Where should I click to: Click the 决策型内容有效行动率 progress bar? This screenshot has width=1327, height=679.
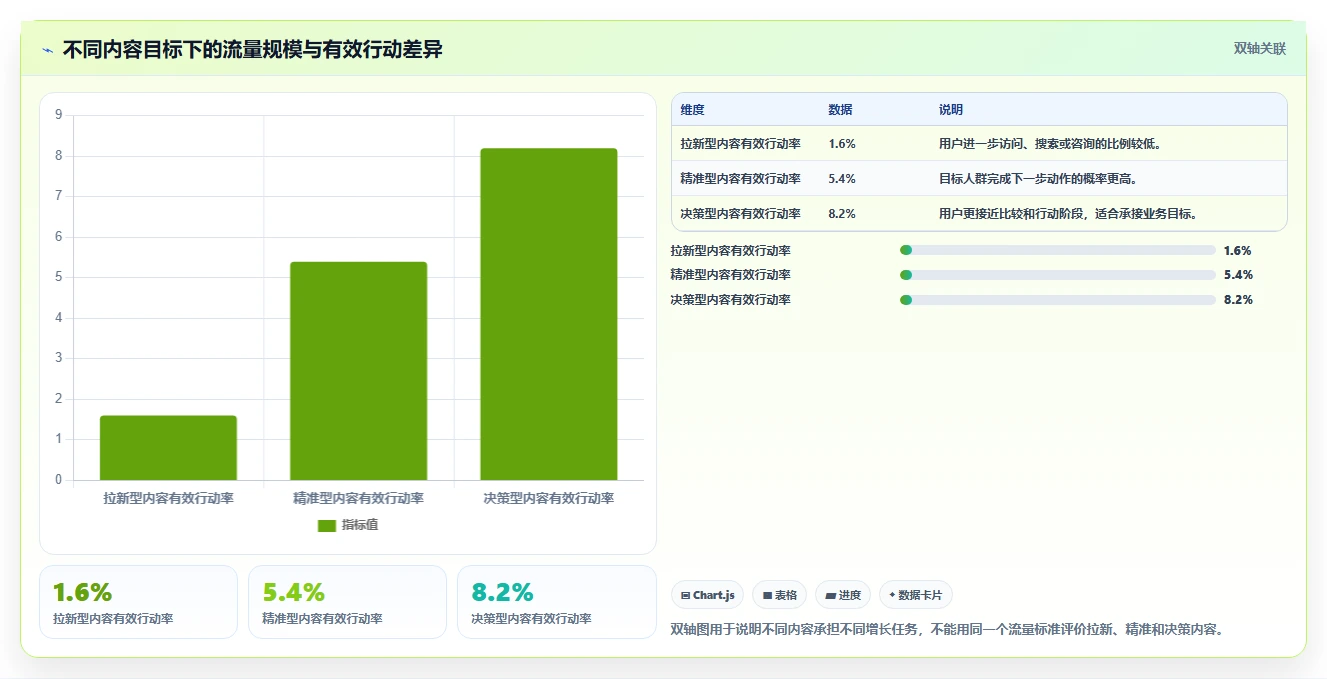[x=1058, y=300]
